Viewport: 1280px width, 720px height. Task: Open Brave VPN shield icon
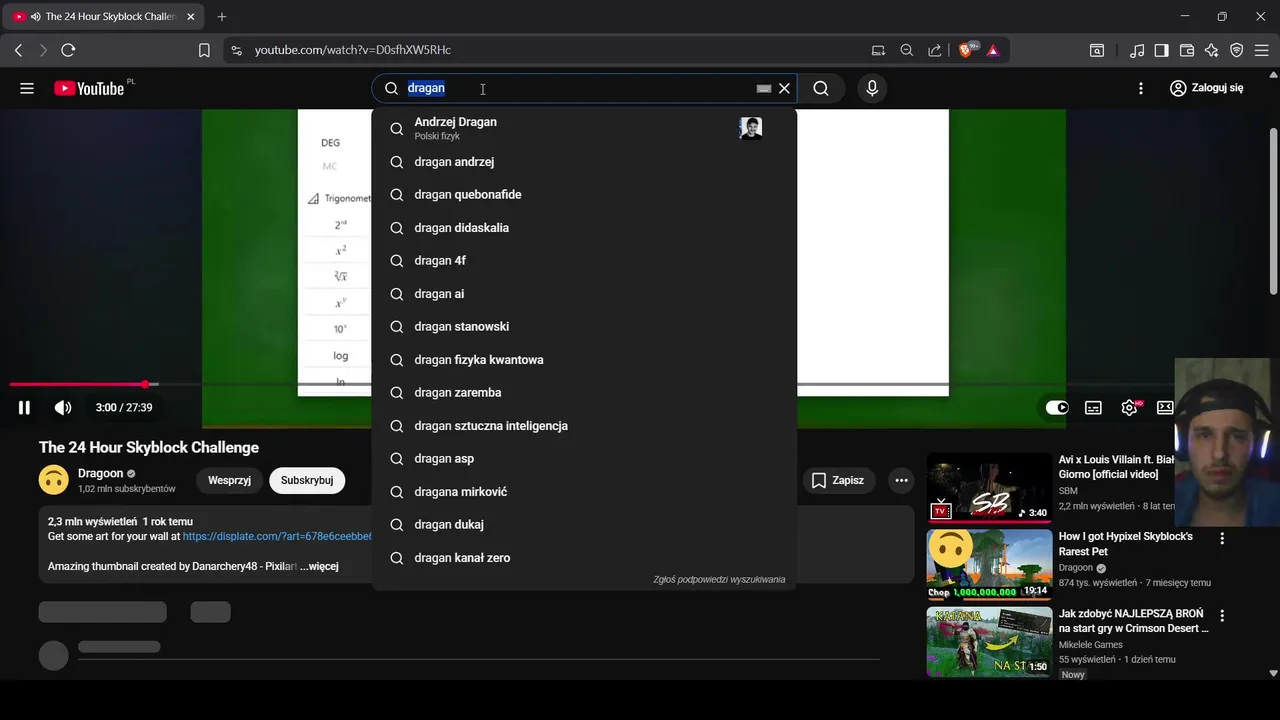tap(1237, 50)
